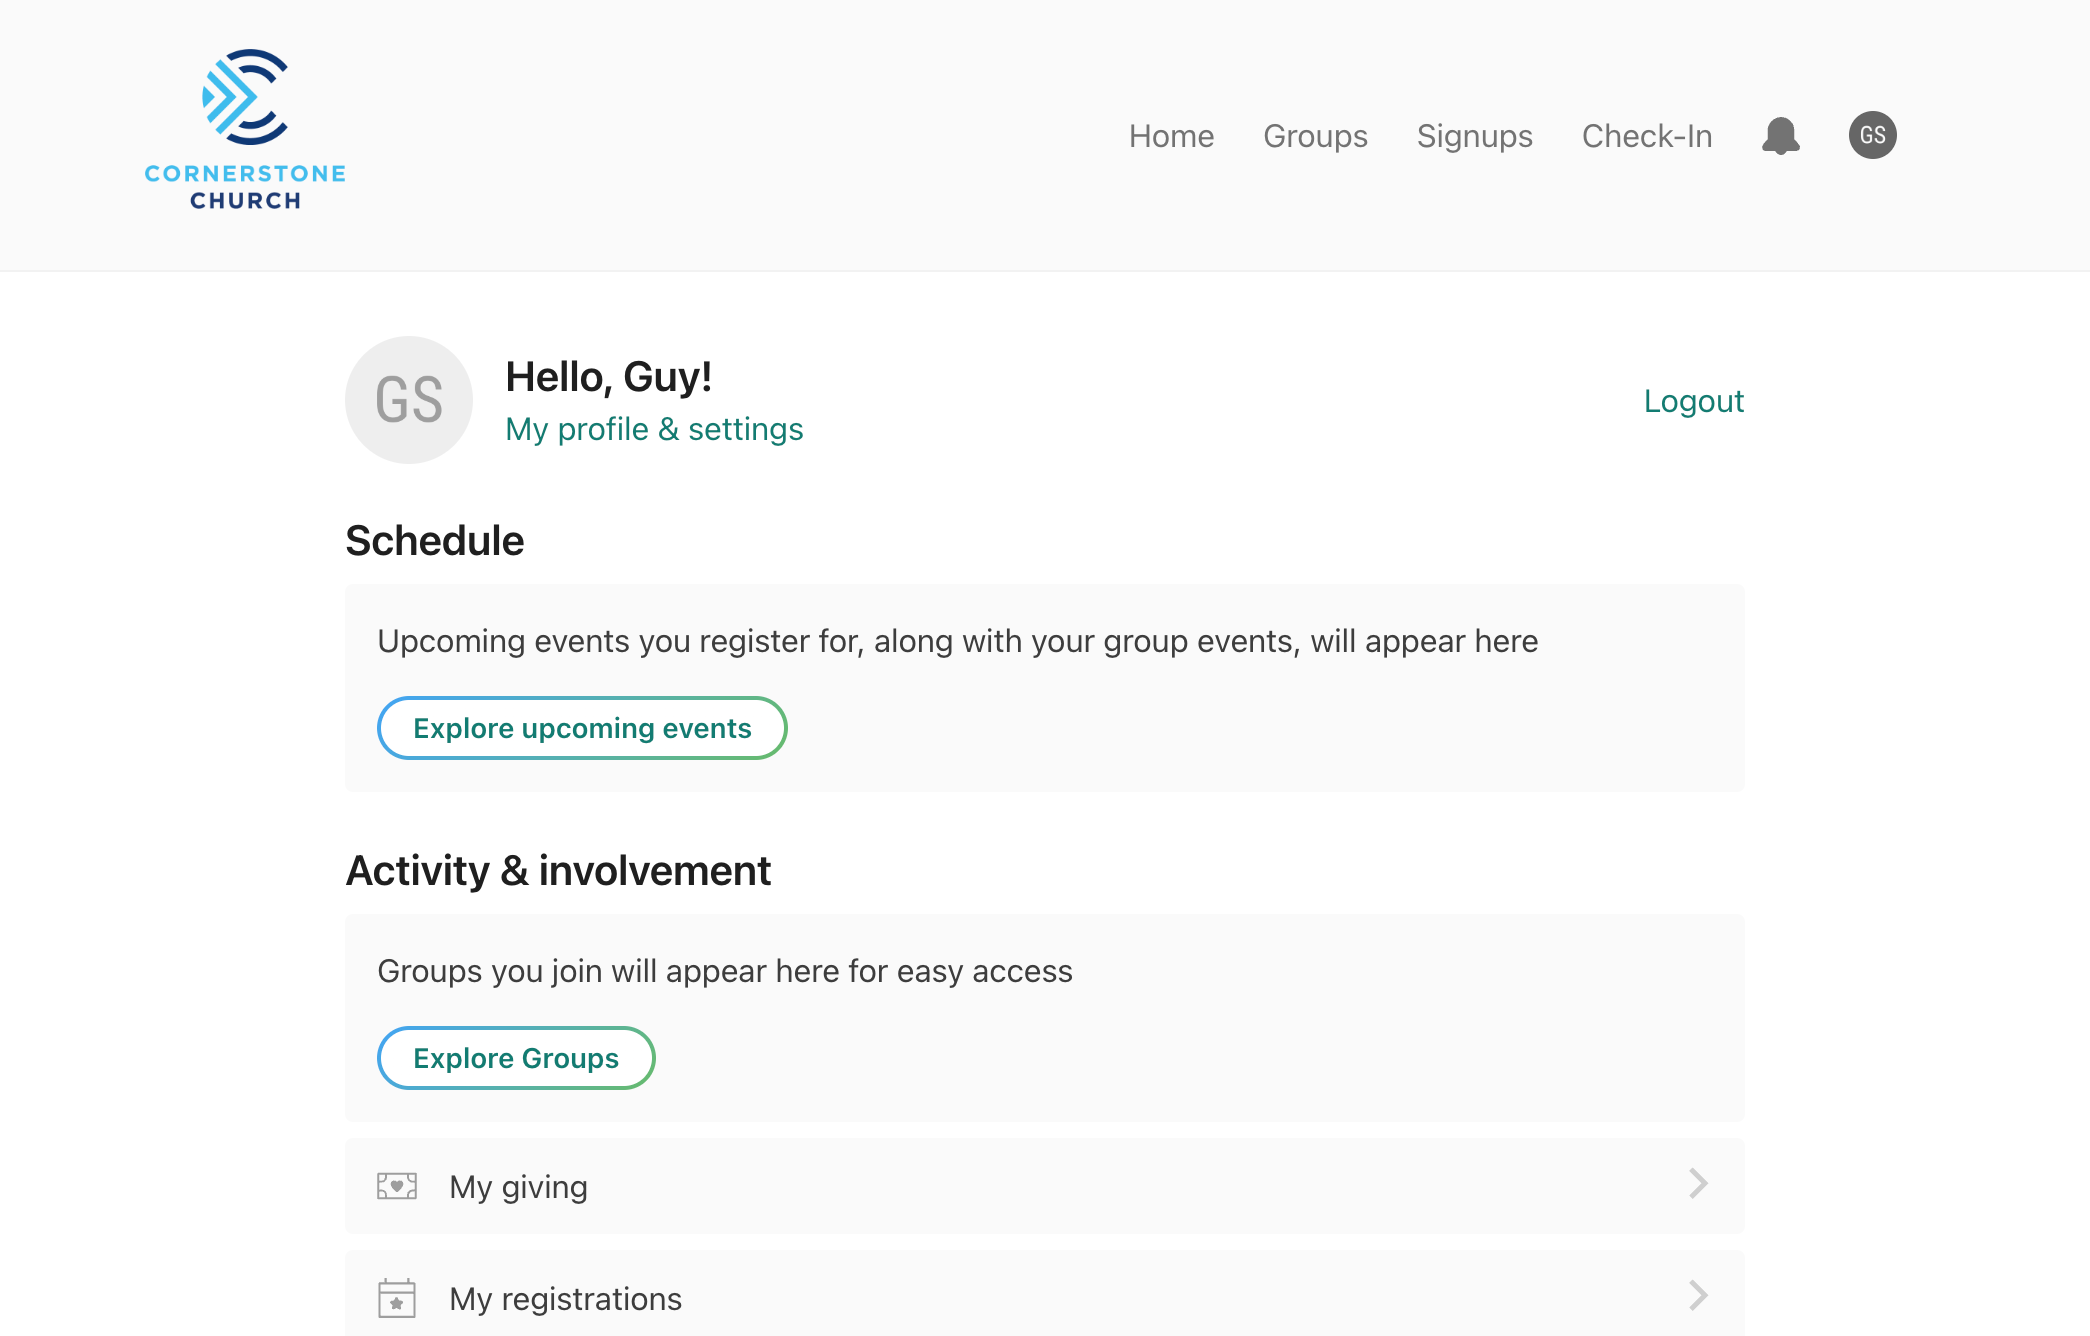Screen dimensions: 2090x1336
Task: Open the My registrations row
Action: pyautogui.click(x=1045, y=1296)
